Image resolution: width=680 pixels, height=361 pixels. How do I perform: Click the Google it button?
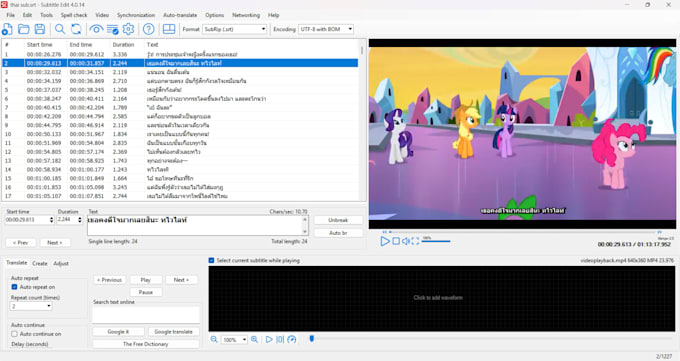(x=118, y=331)
